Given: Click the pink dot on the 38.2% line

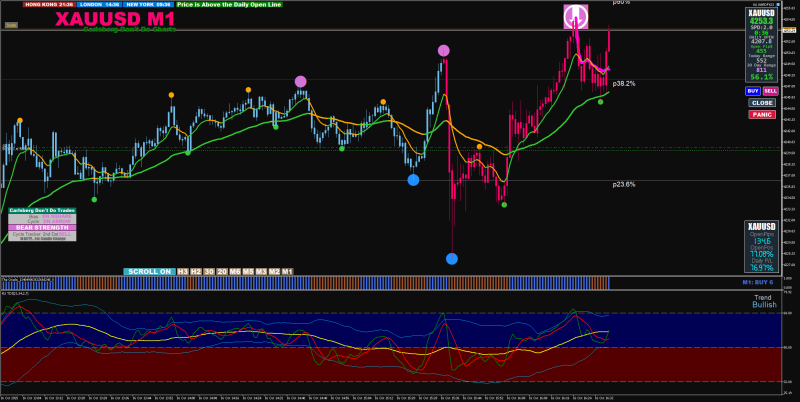Looking at the screenshot, I should pos(301,82).
